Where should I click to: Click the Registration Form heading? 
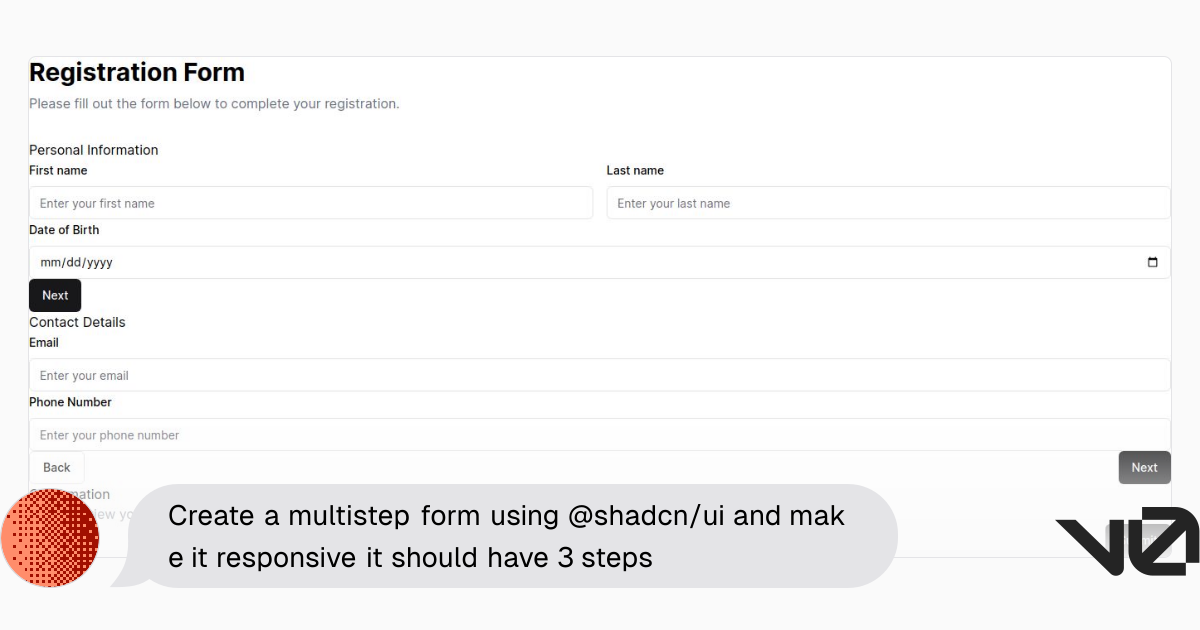[137, 72]
